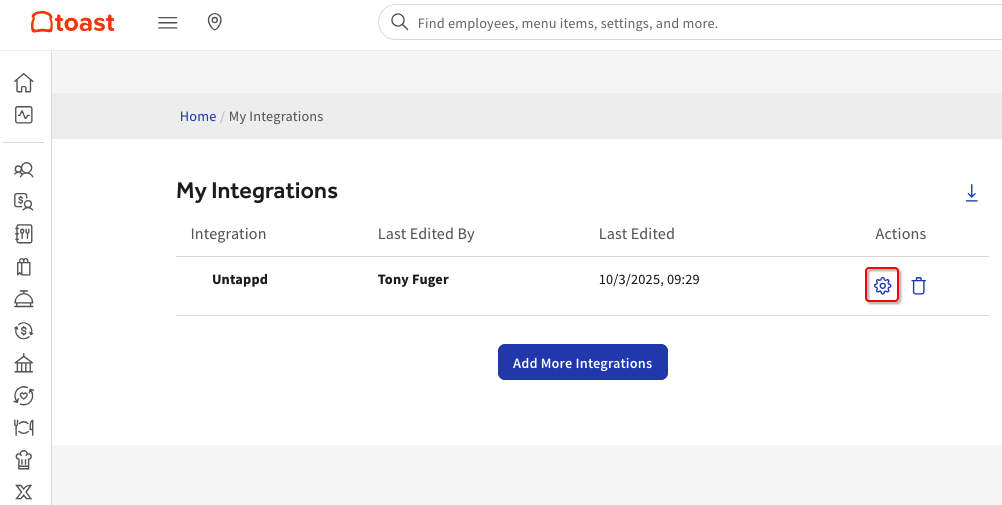Open the activity chart sidebar icon
Viewport: 1002px width, 505px height.
pyautogui.click(x=24, y=115)
